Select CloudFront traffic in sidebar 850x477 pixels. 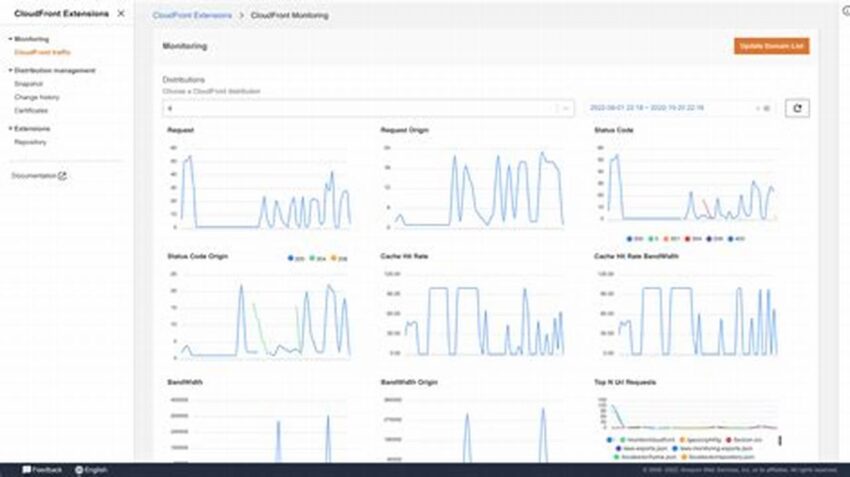click(x=42, y=53)
